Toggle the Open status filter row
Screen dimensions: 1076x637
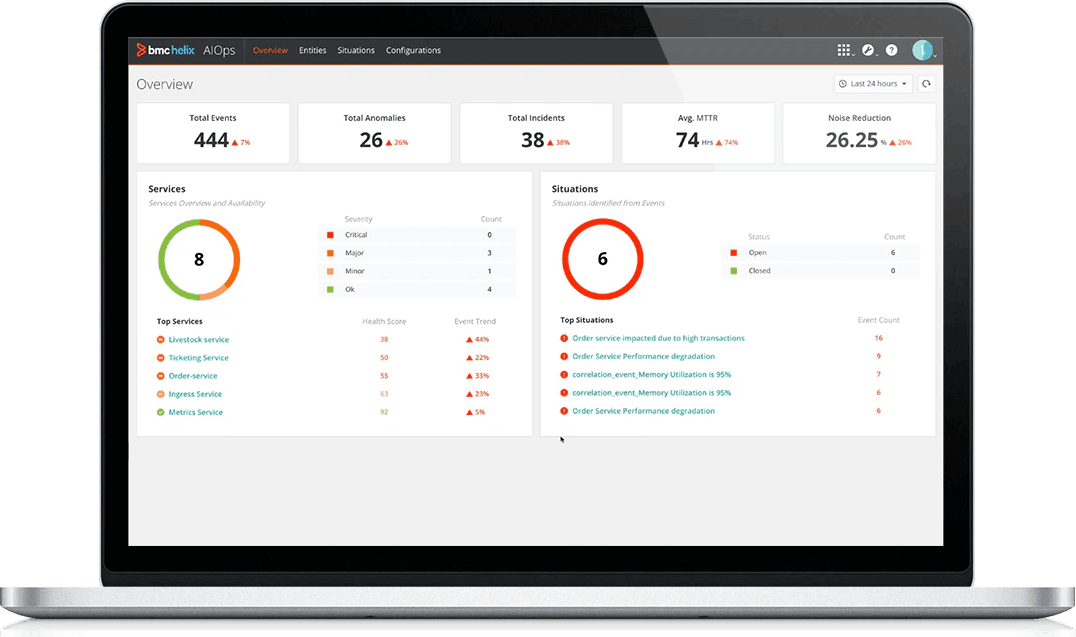pyautogui.click(x=820, y=252)
